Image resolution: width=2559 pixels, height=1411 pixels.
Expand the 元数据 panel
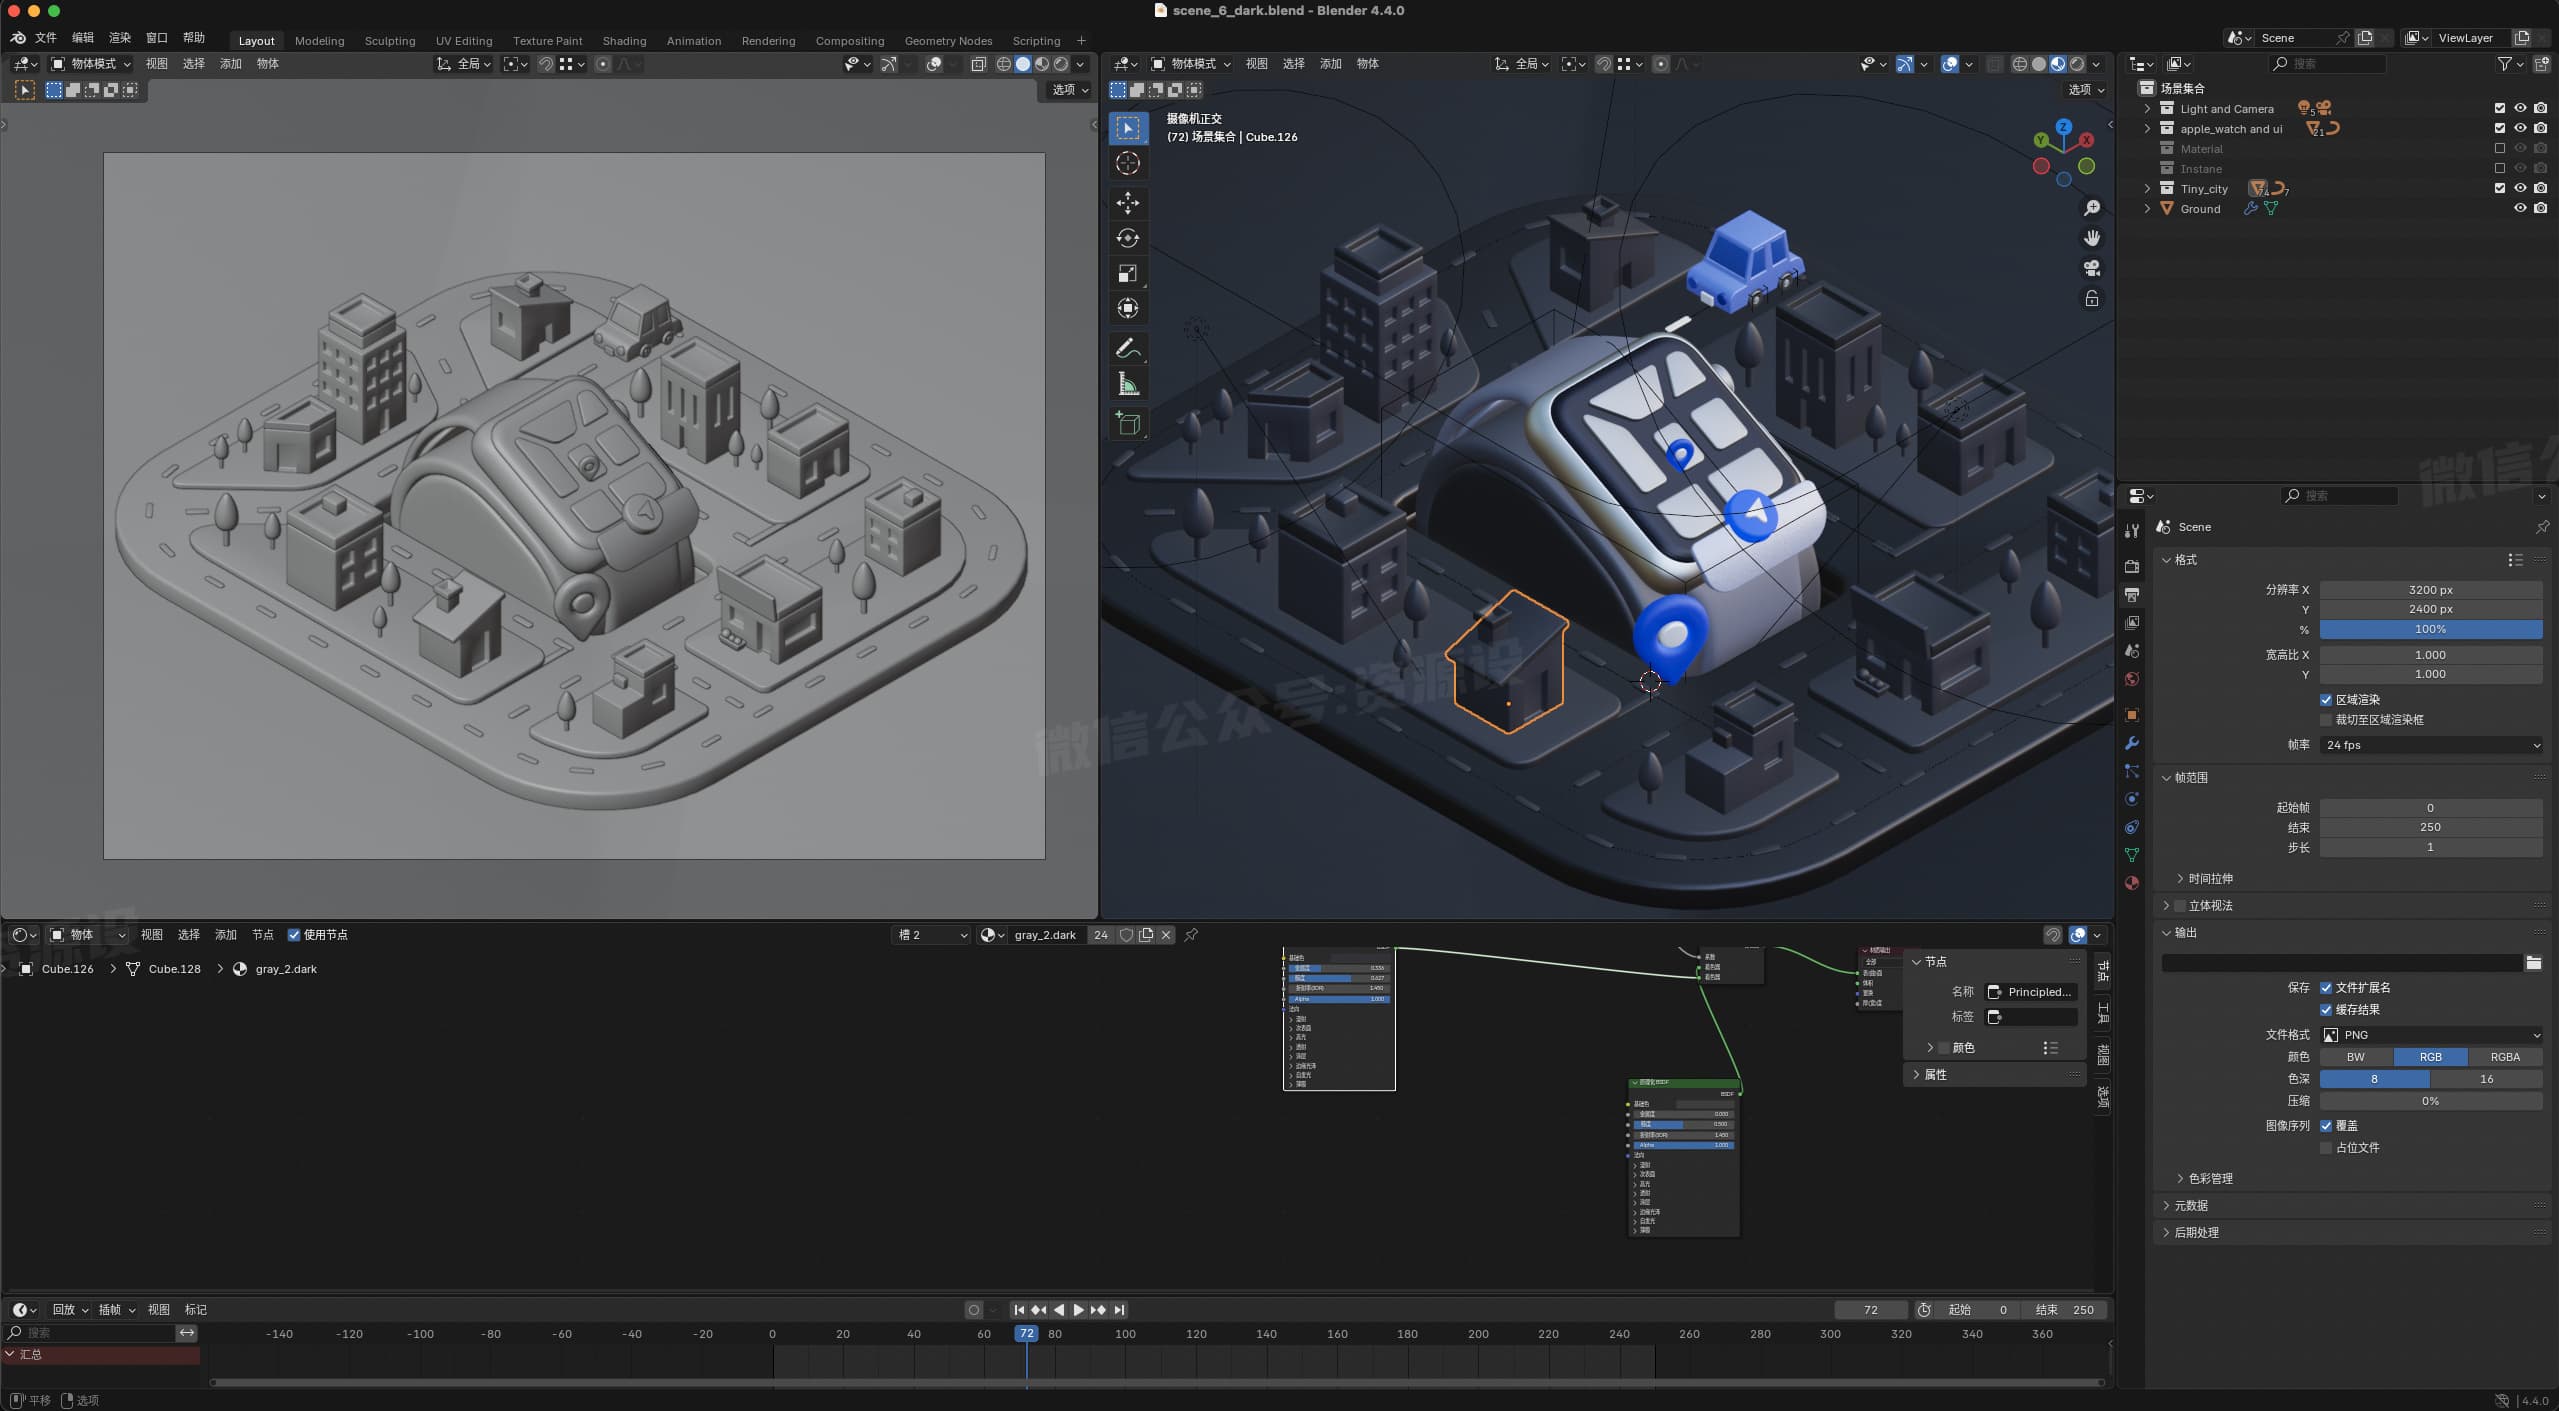pyautogui.click(x=2190, y=1206)
